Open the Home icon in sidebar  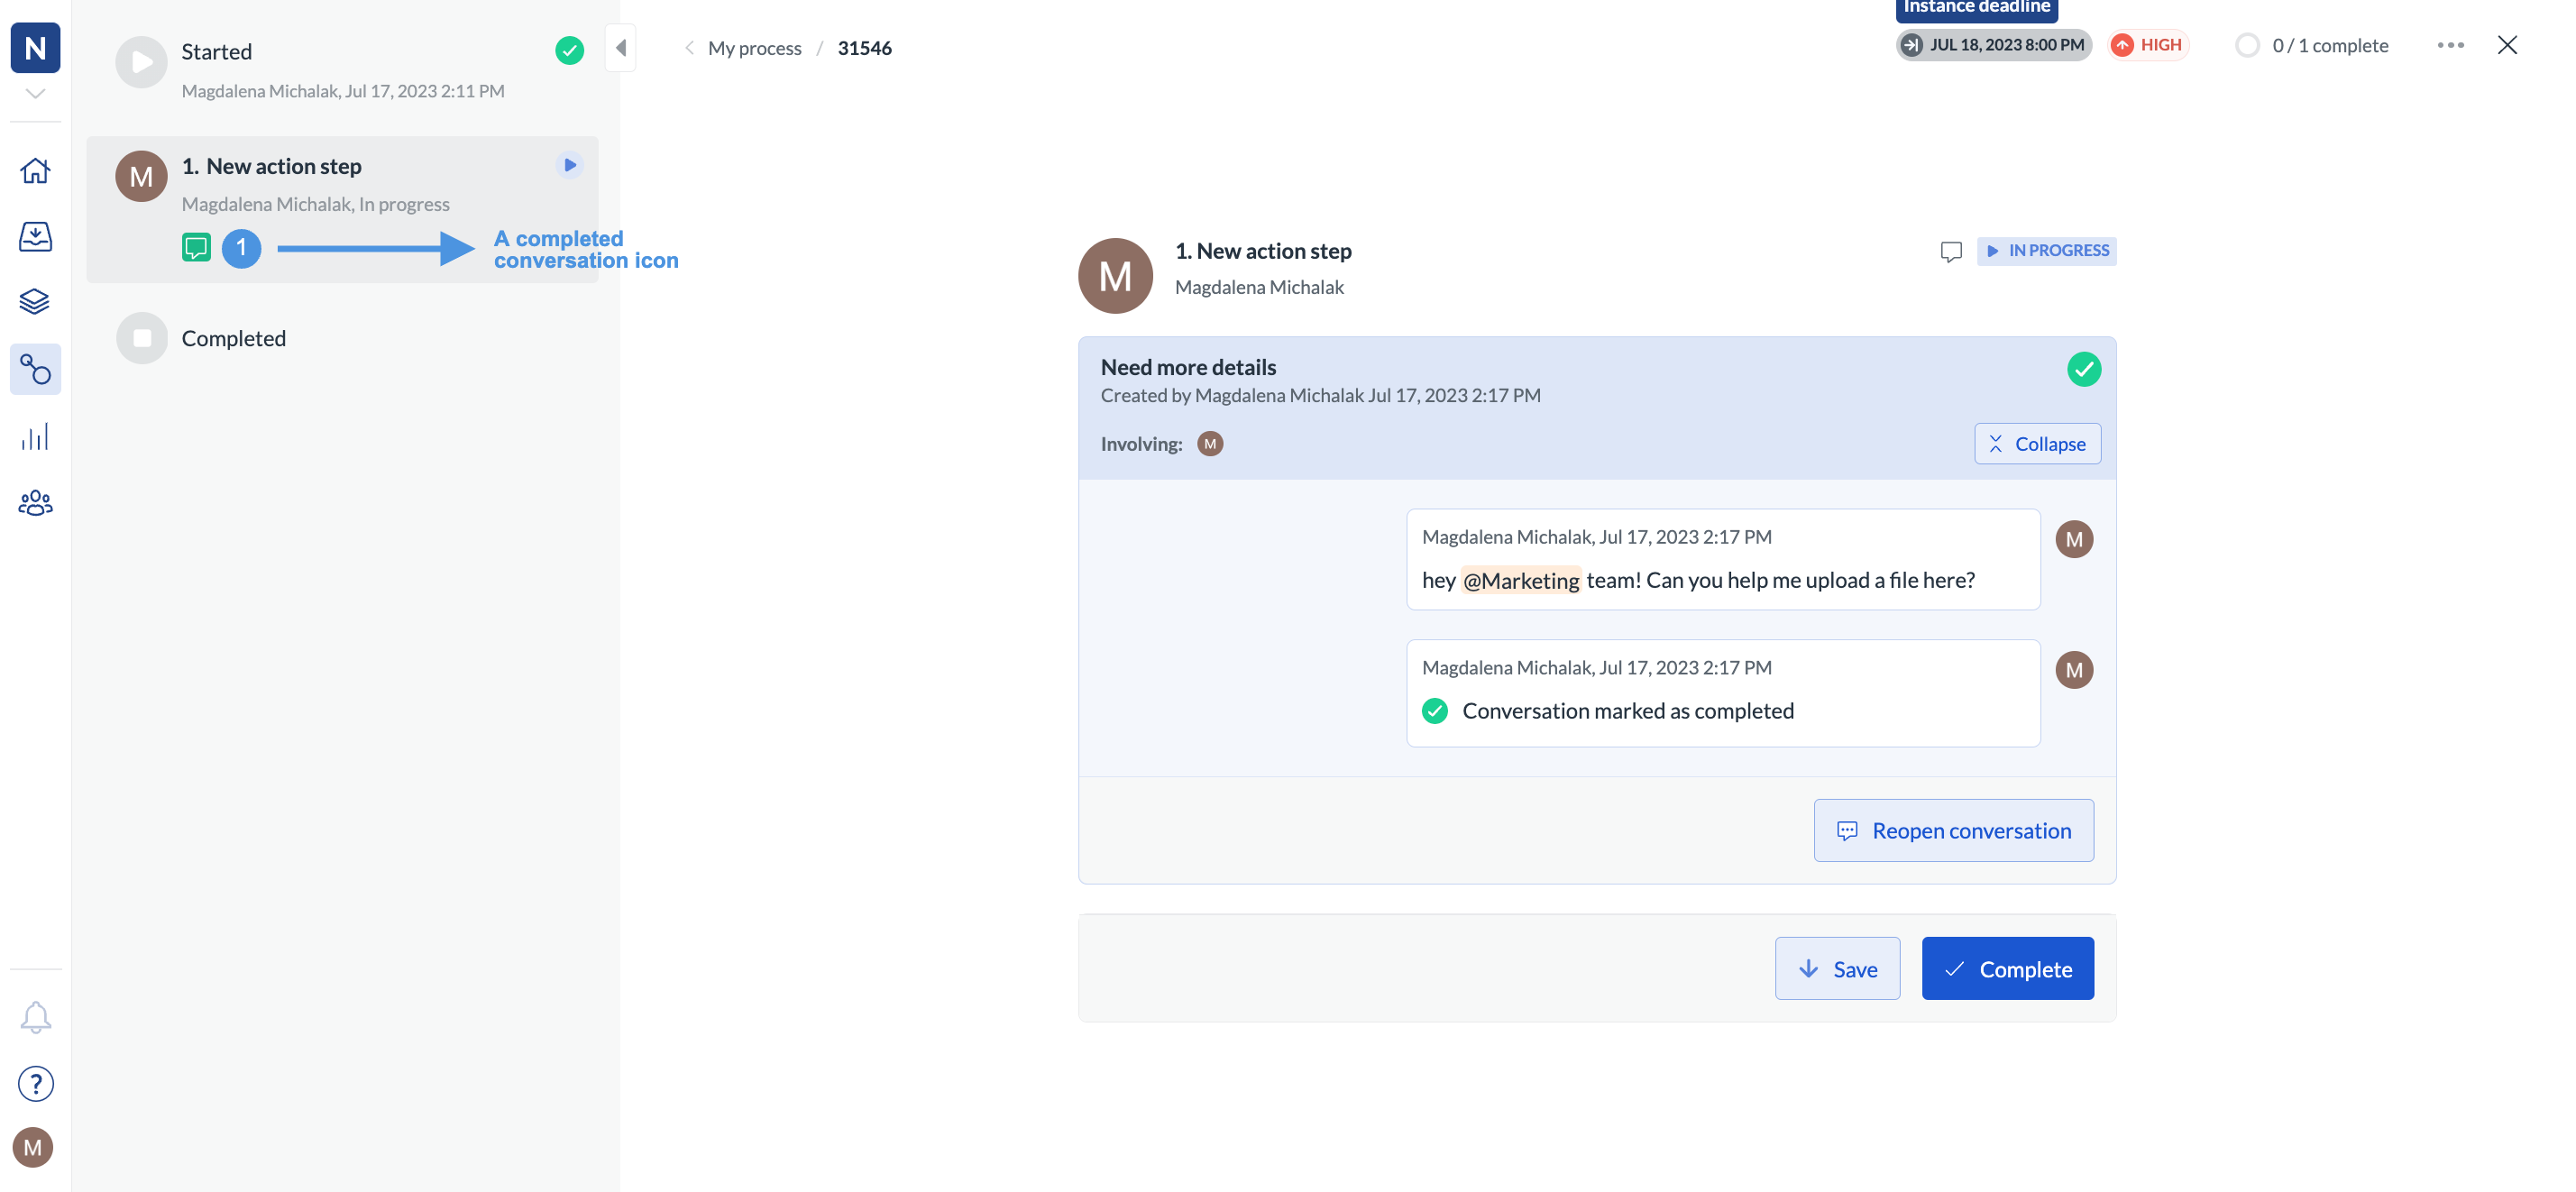[x=35, y=171]
